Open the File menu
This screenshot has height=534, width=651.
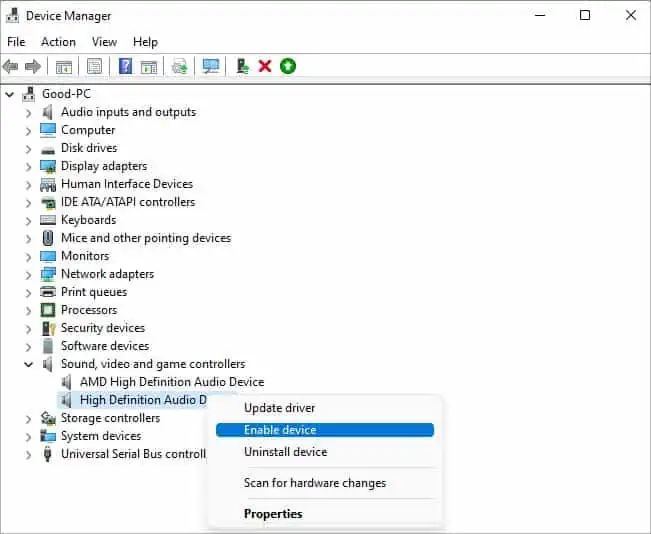point(16,42)
